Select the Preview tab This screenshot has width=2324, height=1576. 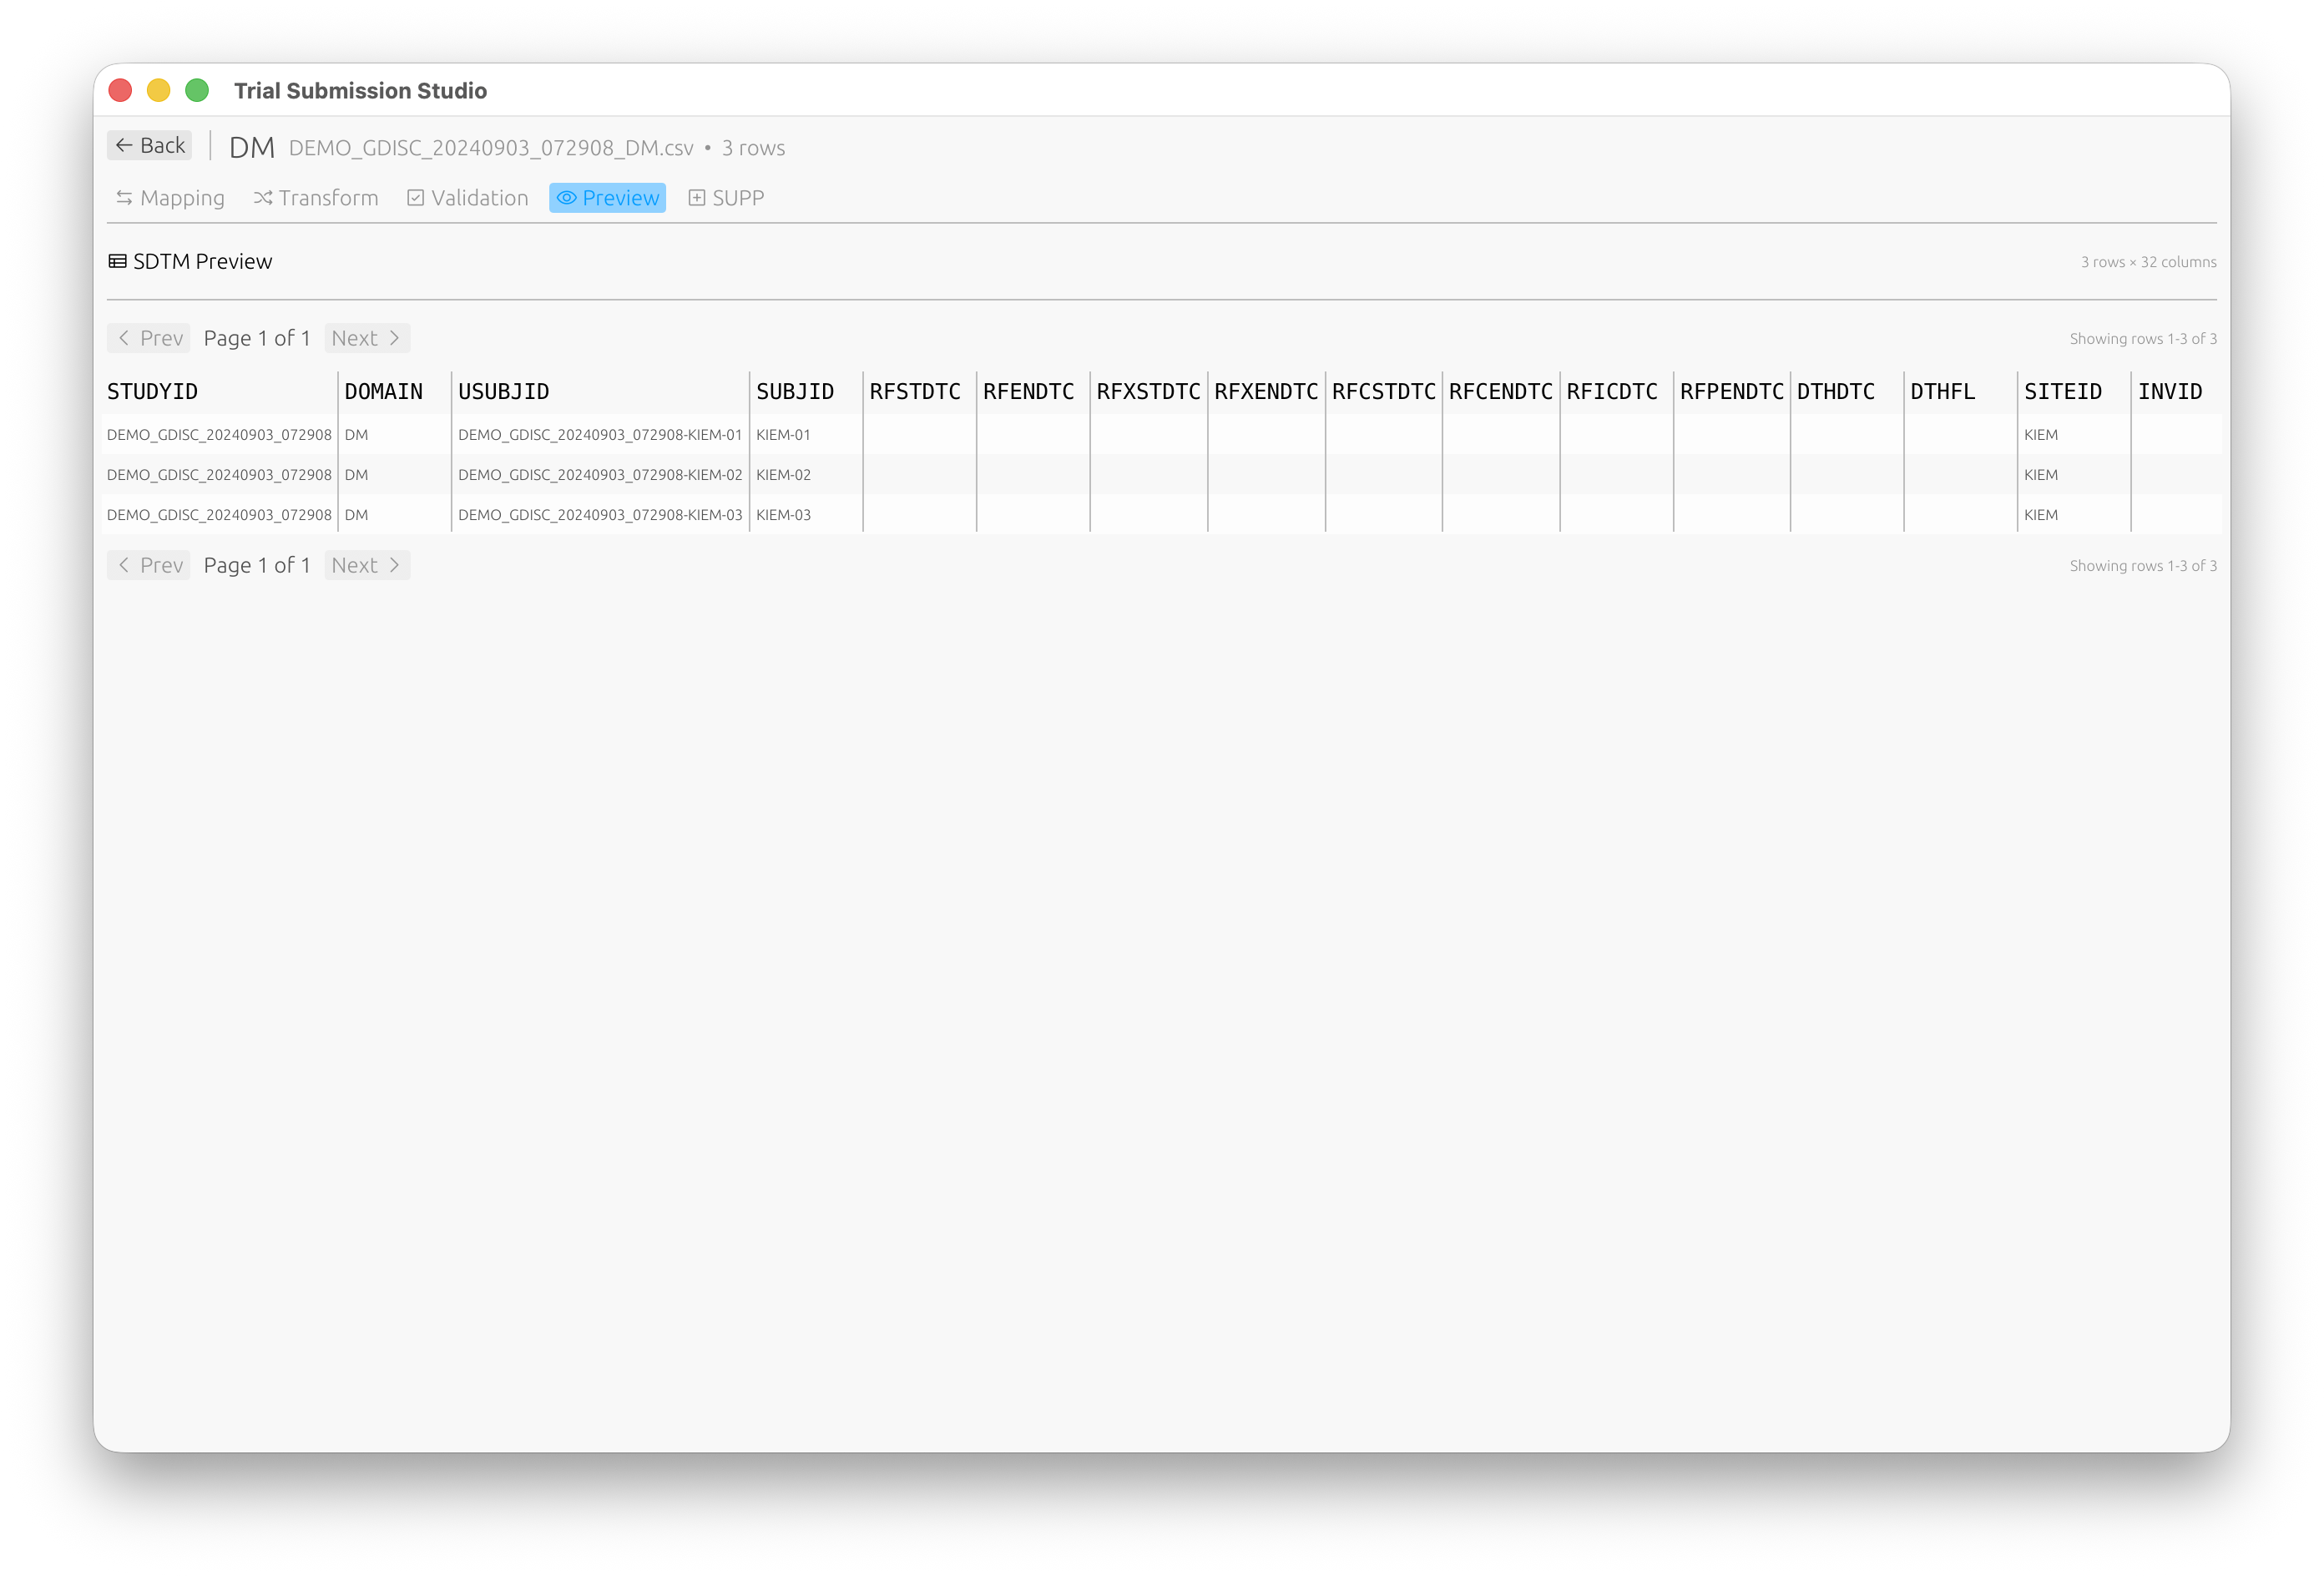607,198
